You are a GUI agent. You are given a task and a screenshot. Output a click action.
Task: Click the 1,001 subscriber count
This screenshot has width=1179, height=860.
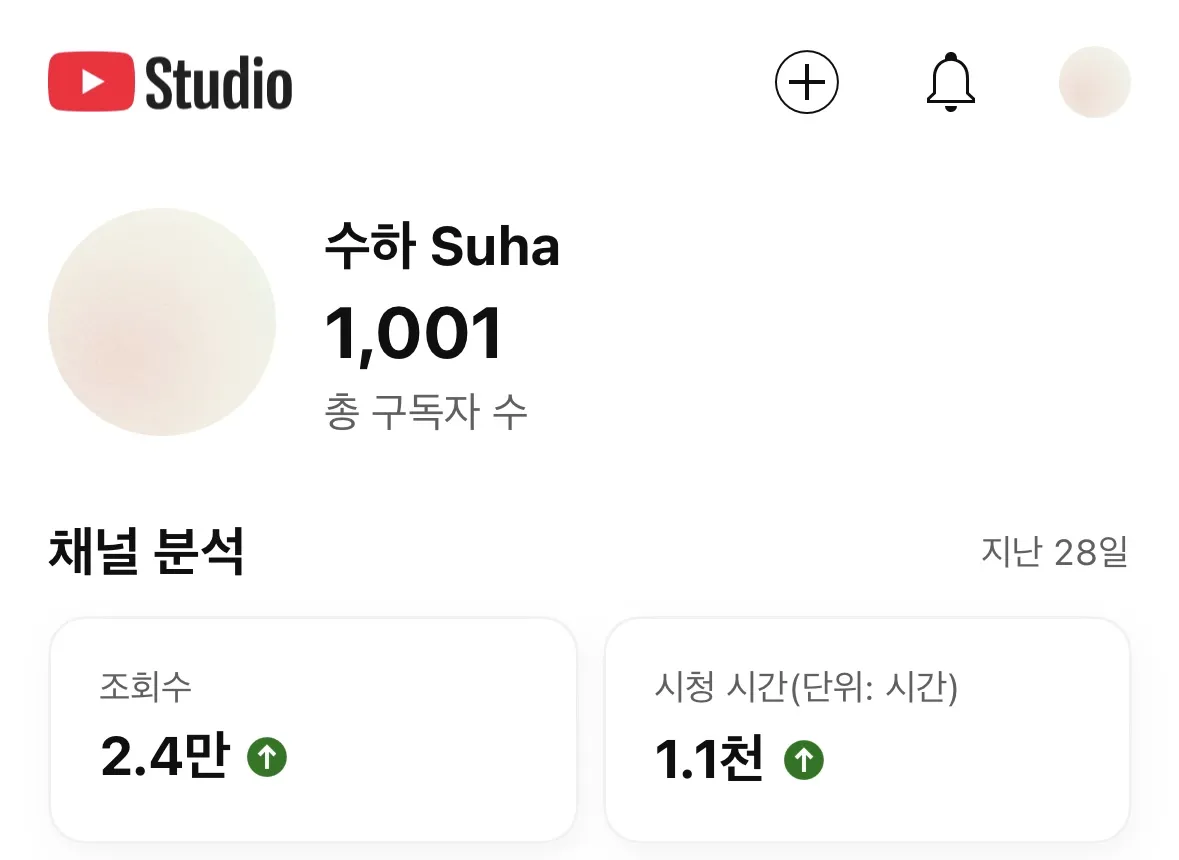(x=414, y=334)
